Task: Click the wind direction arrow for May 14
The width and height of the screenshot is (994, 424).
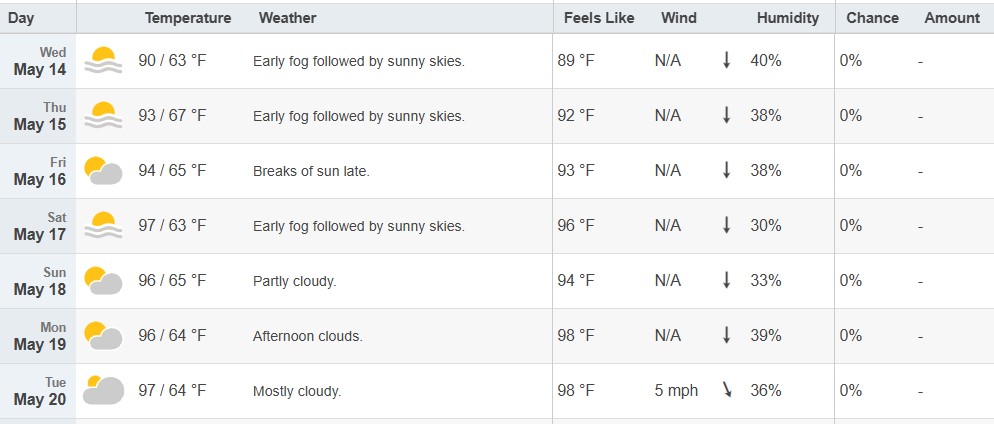Action: 726,61
